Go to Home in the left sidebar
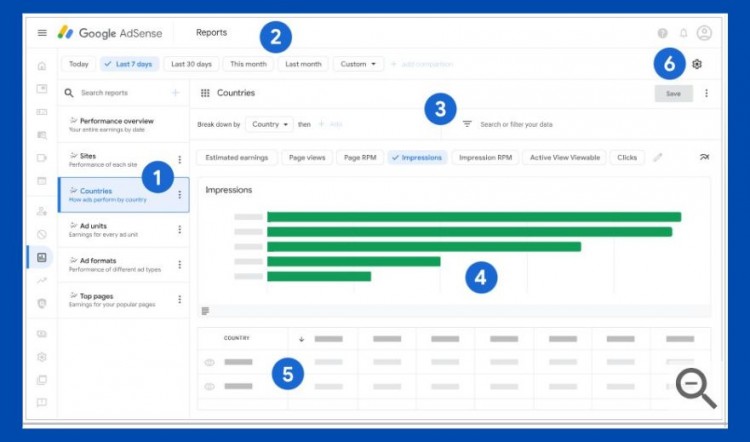The width and height of the screenshot is (750, 442). tap(42, 66)
